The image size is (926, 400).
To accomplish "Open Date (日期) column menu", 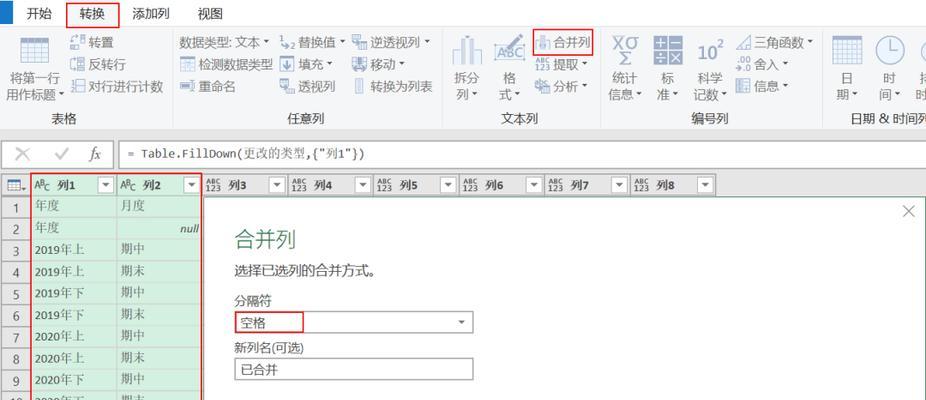I will 847,68.
